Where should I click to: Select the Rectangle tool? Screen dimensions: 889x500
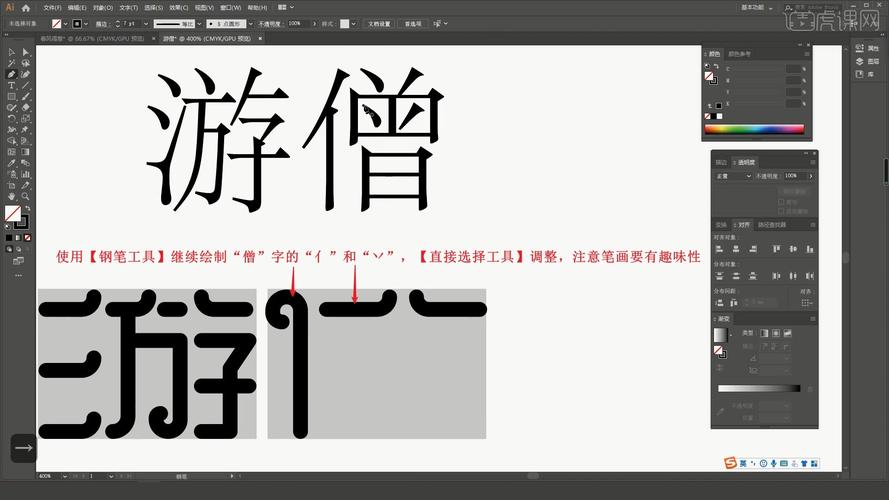[x=11, y=96]
